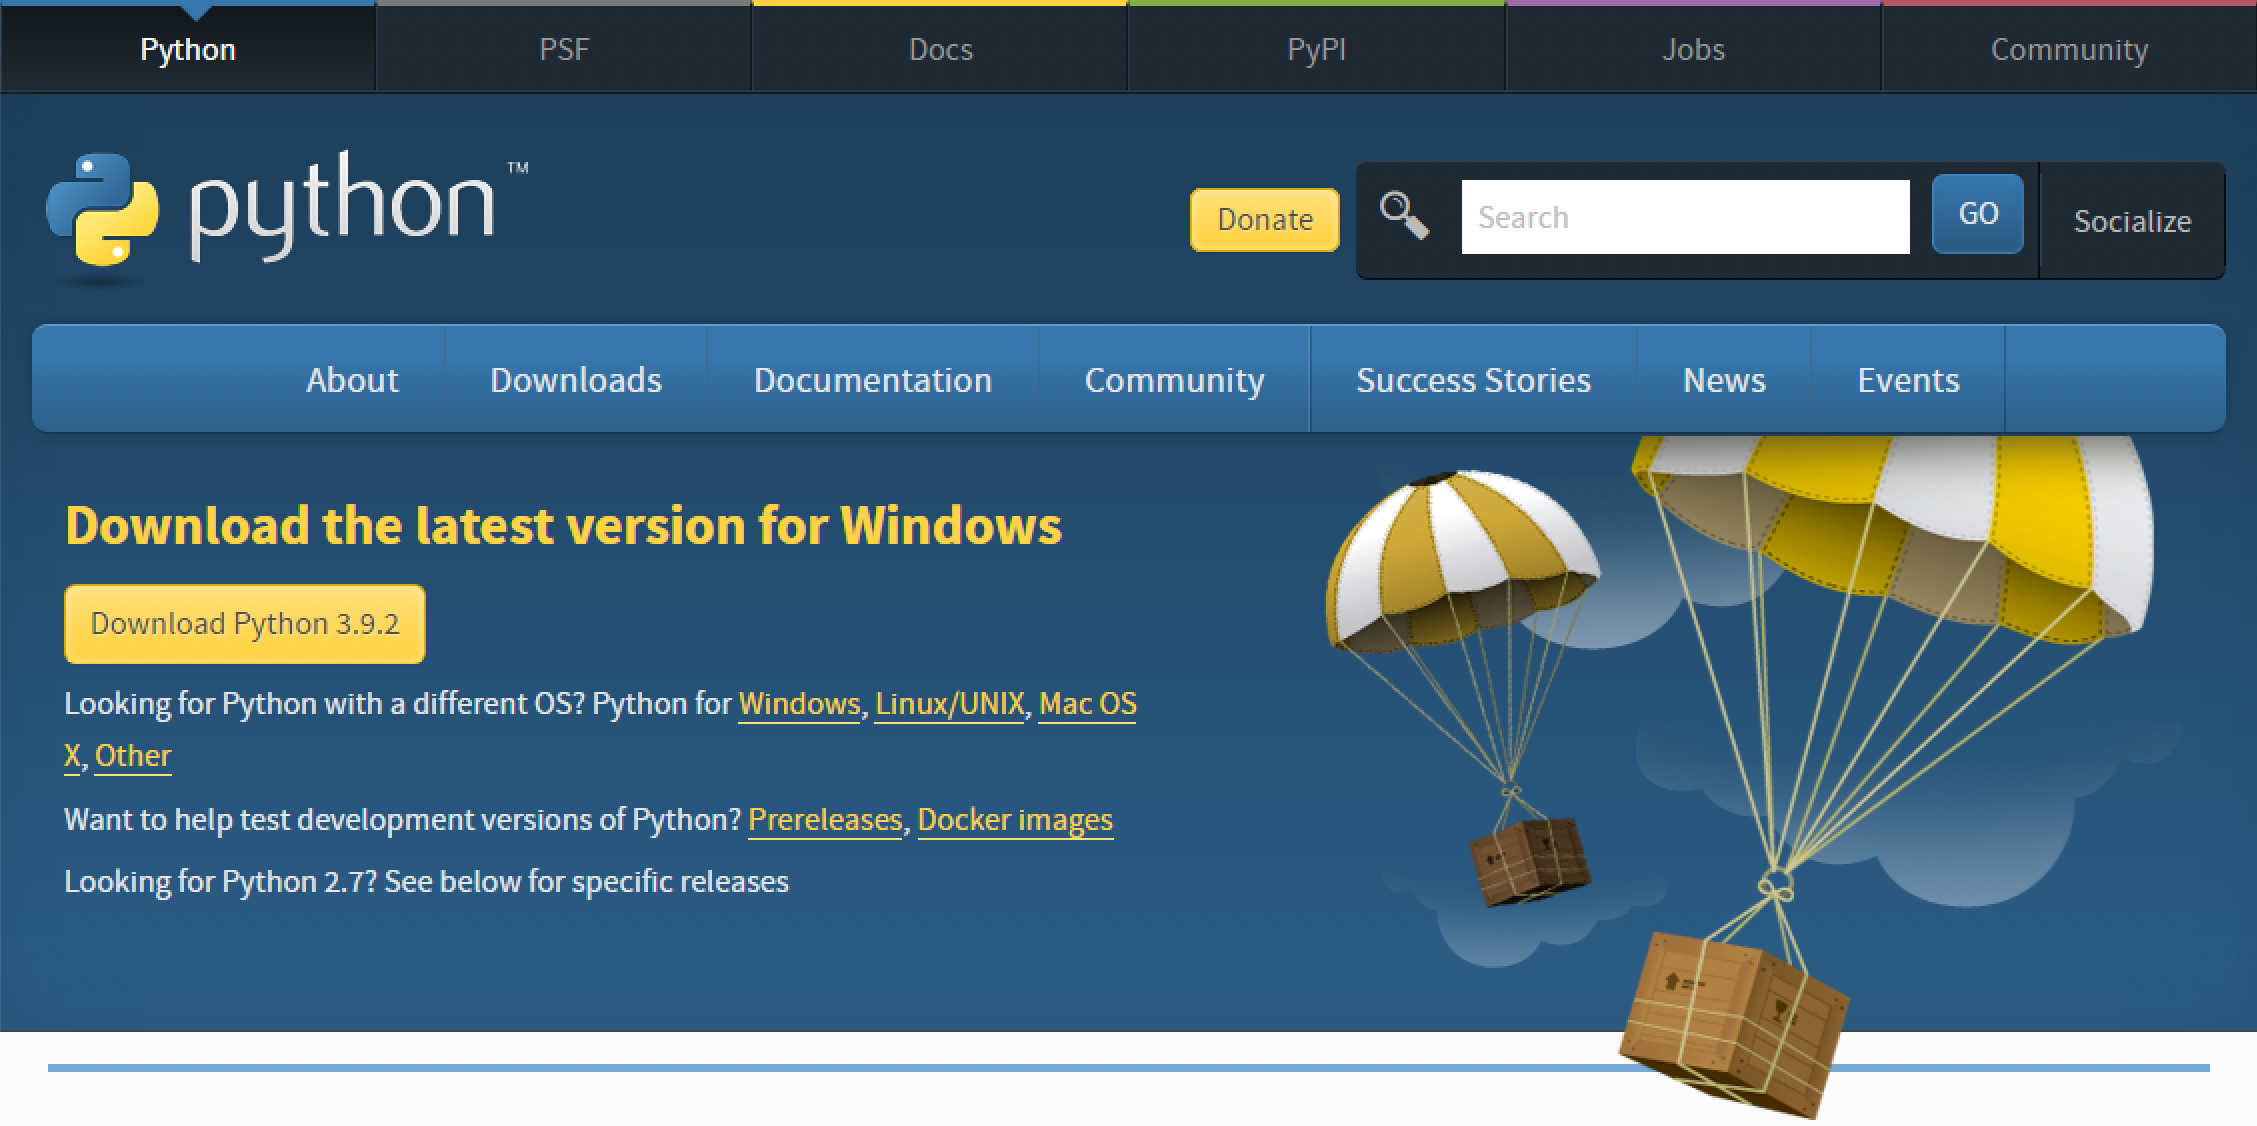2257x1126 pixels.
Task: Go to Success Stories in navigation
Action: (1473, 380)
